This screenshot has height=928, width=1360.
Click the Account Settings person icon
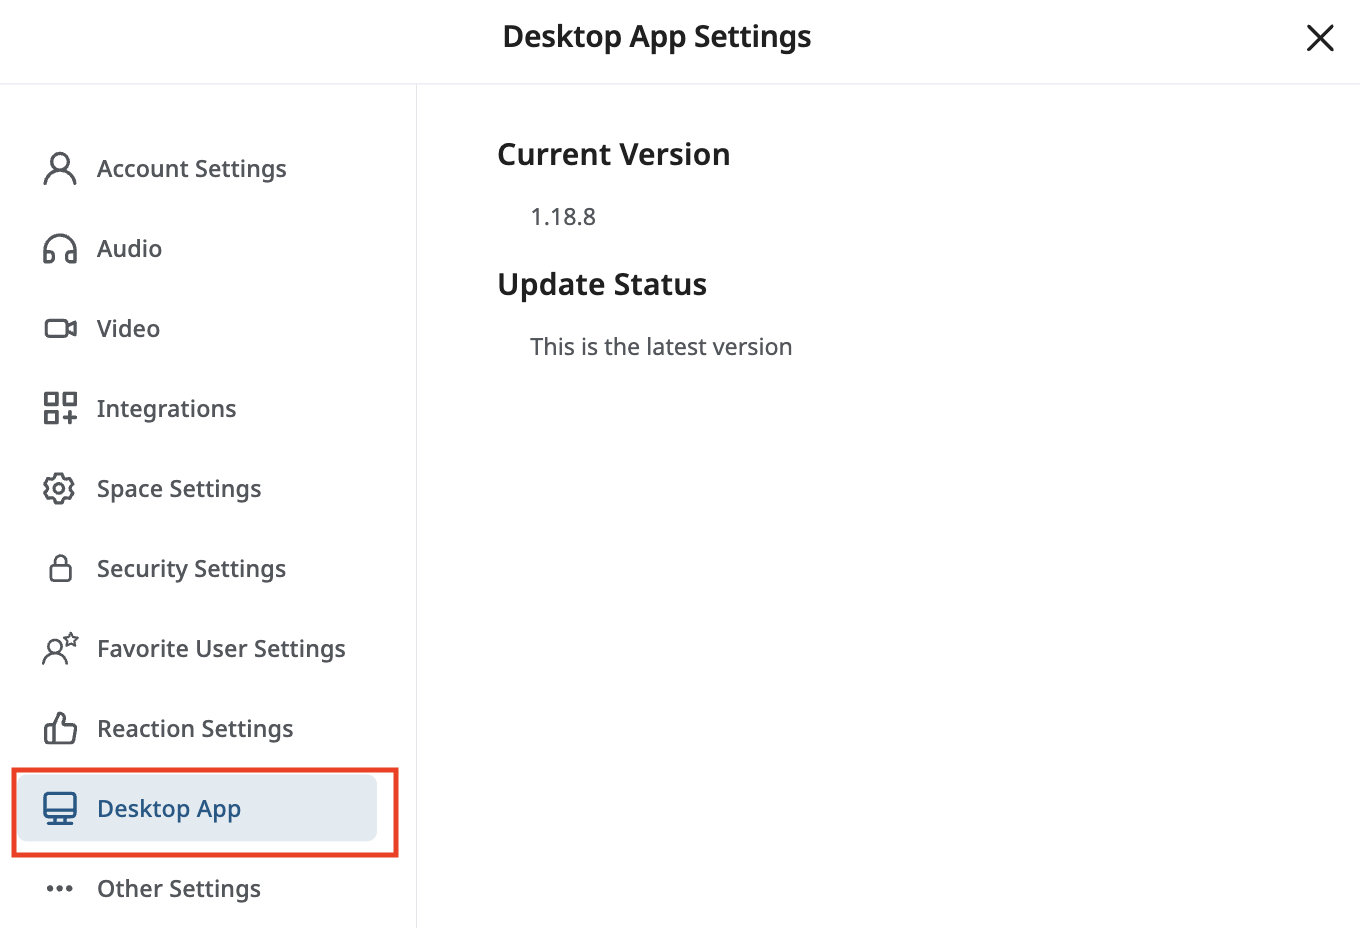tap(59, 168)
